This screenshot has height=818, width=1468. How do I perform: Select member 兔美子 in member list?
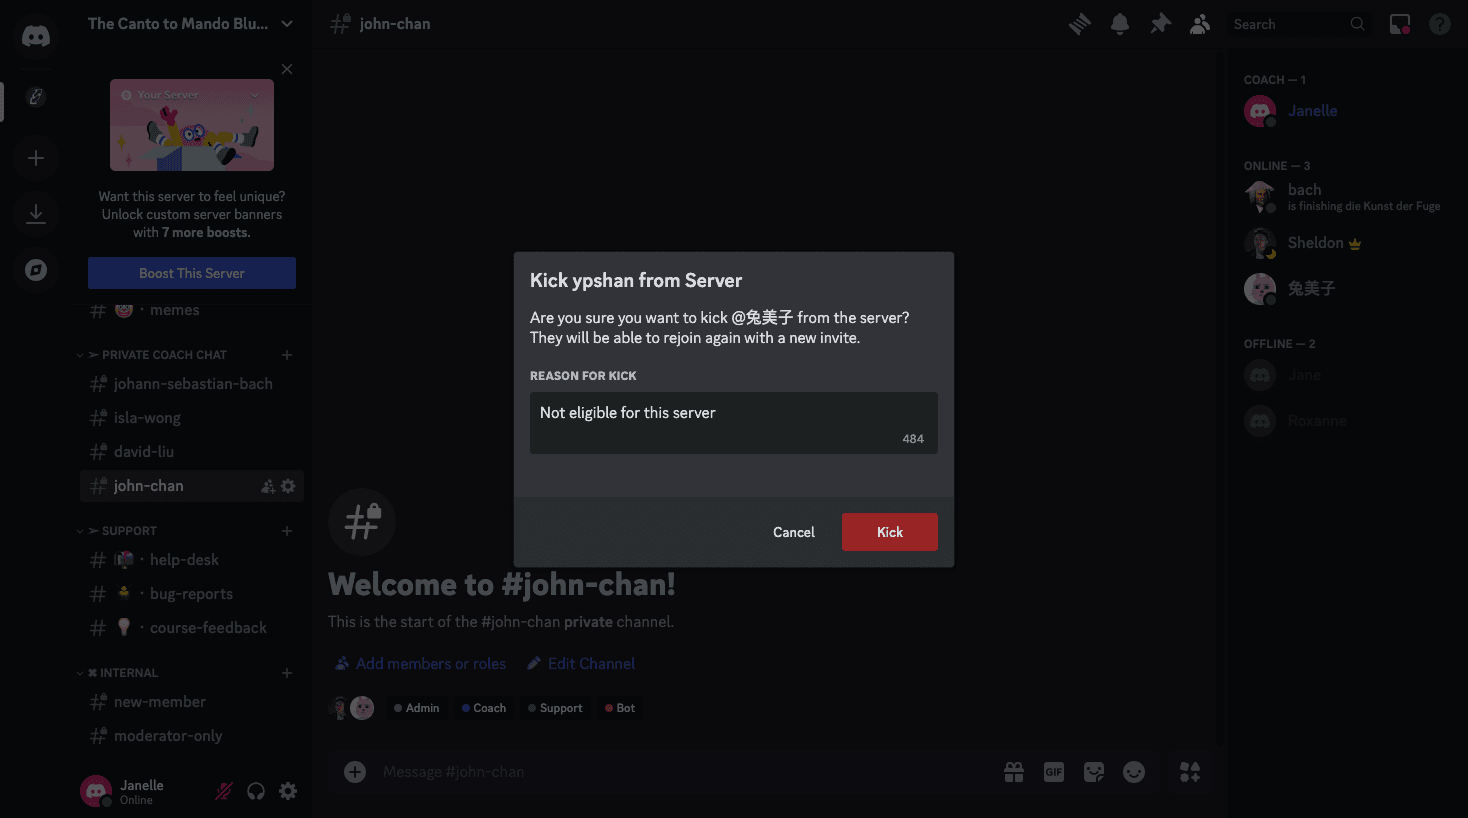(1344, 289)
